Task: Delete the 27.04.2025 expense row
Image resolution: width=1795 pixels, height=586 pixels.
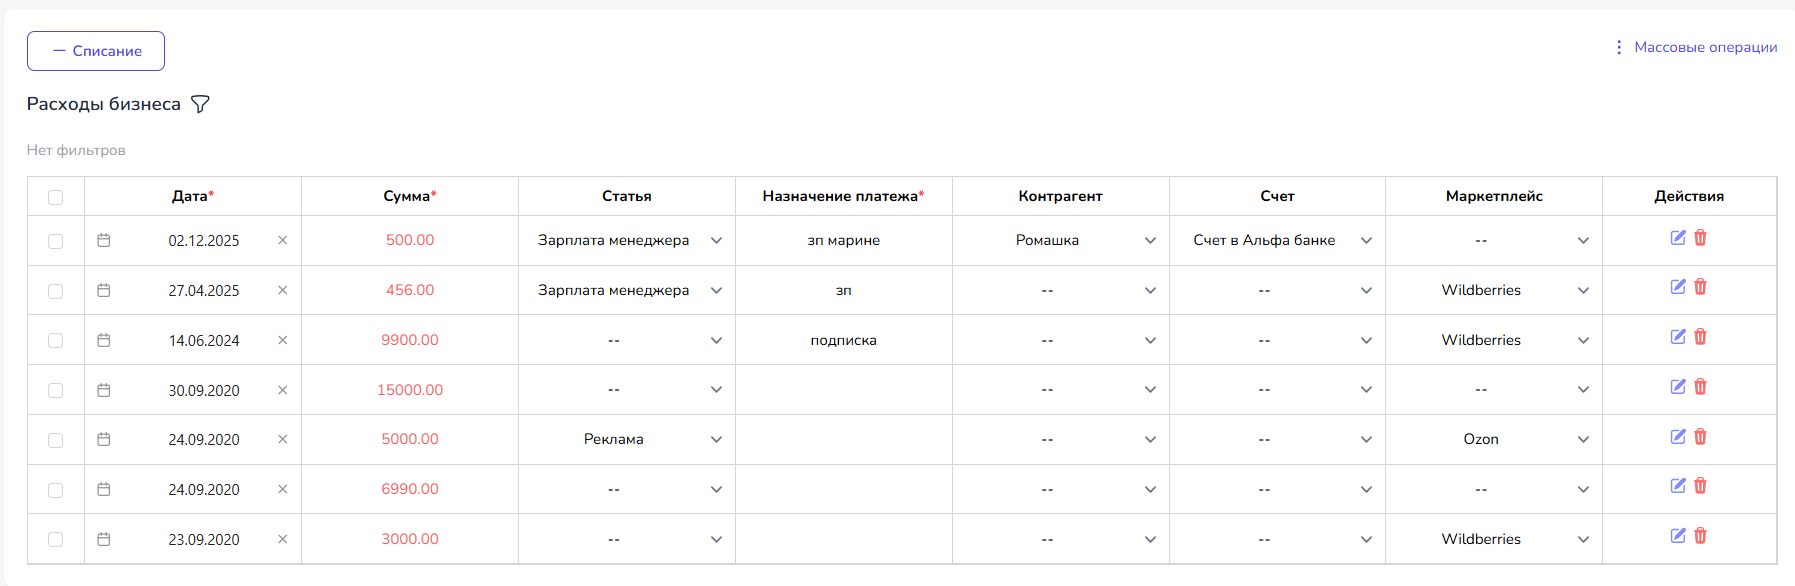Action: 1700,287
